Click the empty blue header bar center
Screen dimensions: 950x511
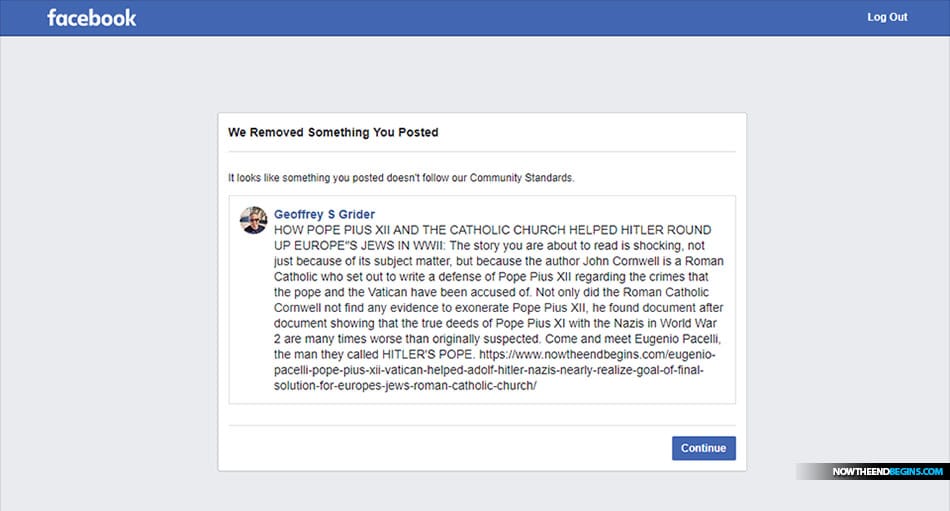[475, 18]
